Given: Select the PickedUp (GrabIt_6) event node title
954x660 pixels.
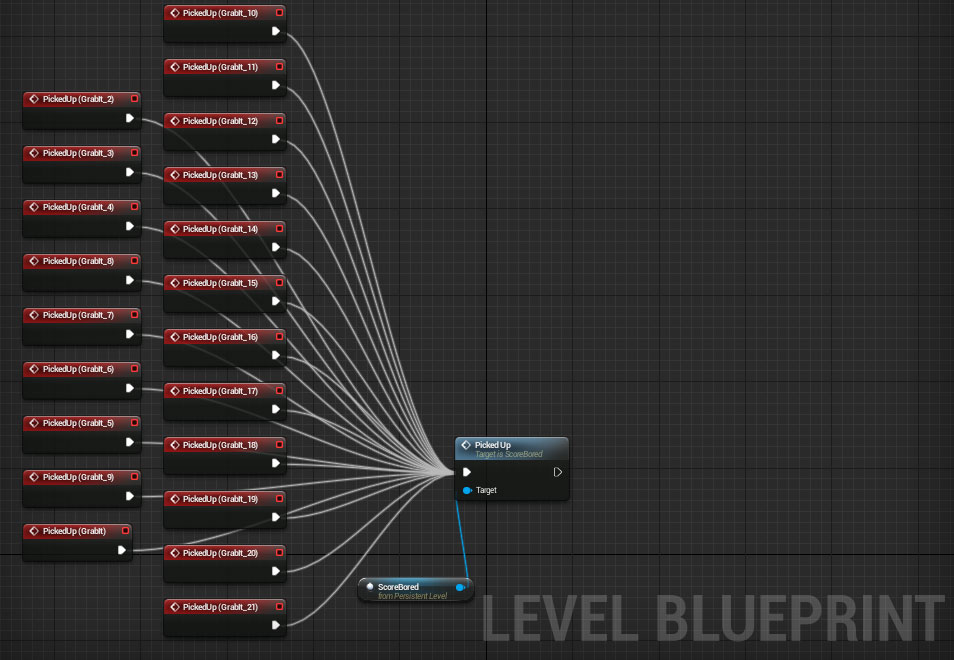Looking at the screenshot, I should point(78,369).
